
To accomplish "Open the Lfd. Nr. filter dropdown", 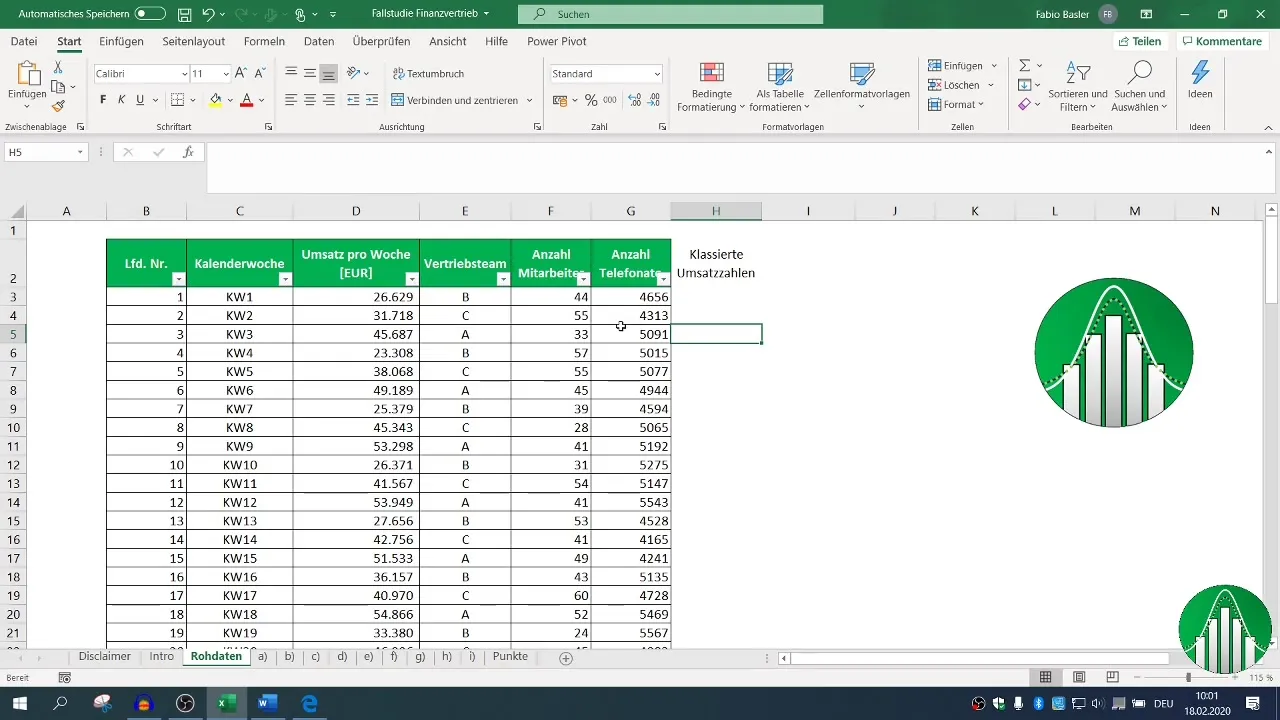I will click(178, 279).
